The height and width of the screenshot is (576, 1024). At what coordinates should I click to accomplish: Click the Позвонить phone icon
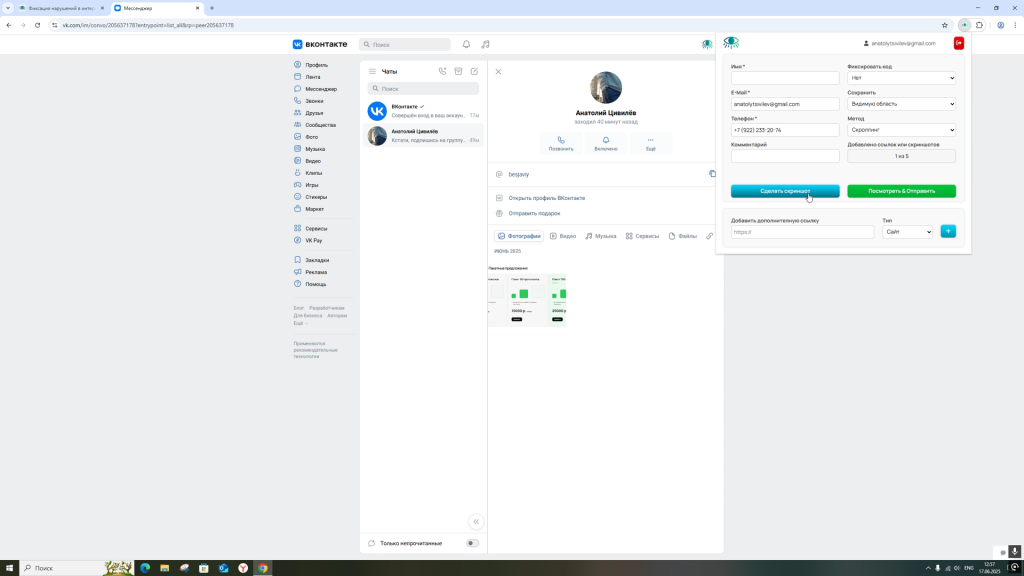pyautogui.click(x=561, y=141)
